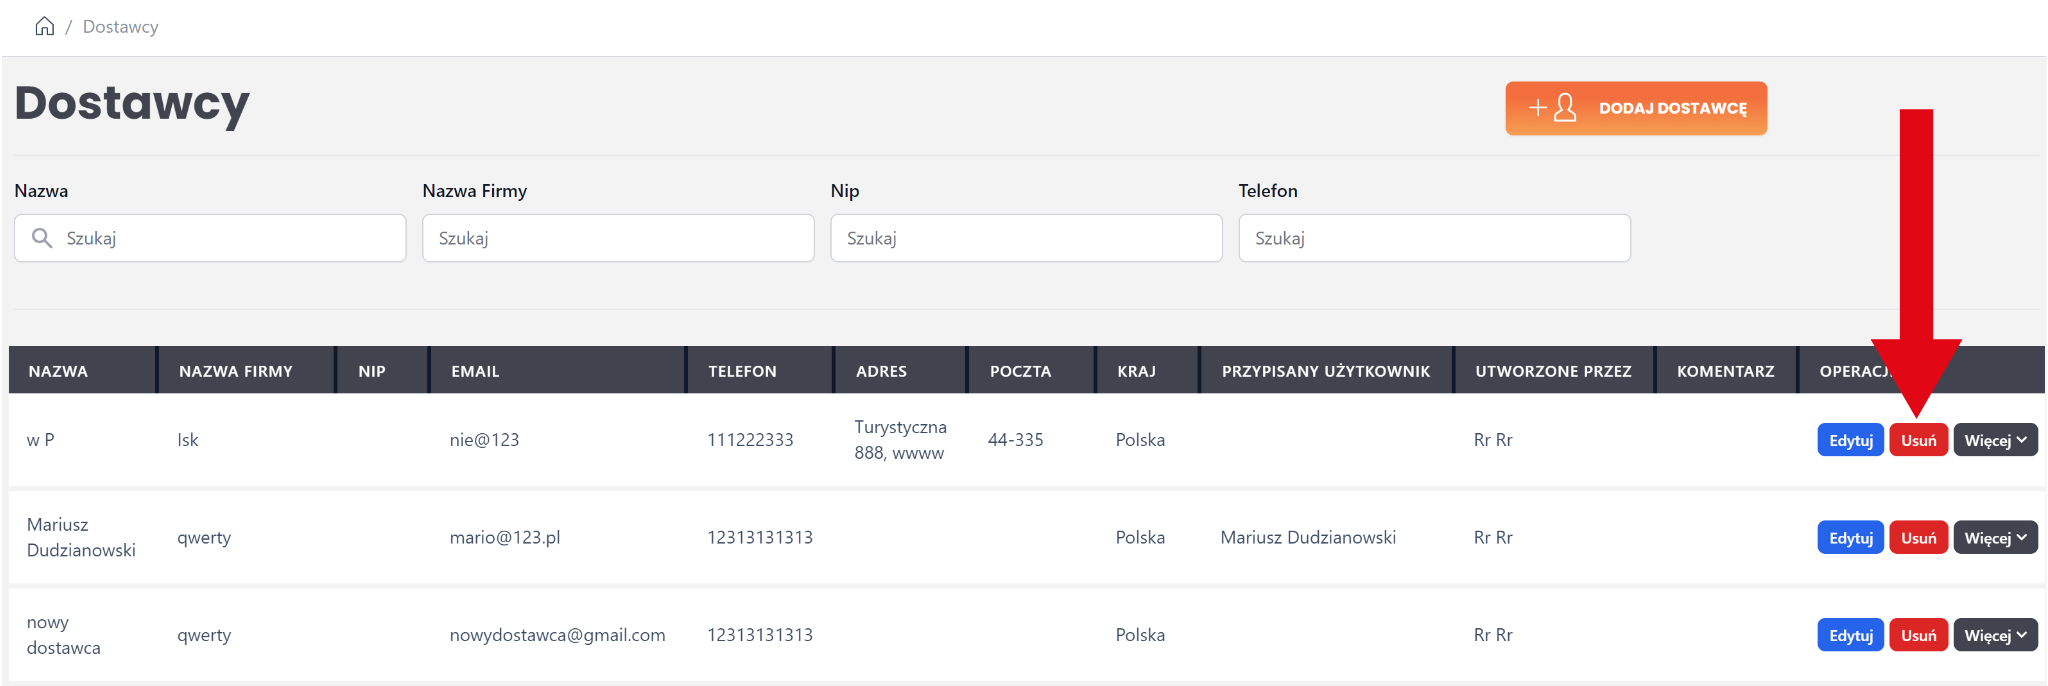Select the Nip search input
This screenshot has width=2048, height=686.
coord(1026,238)
